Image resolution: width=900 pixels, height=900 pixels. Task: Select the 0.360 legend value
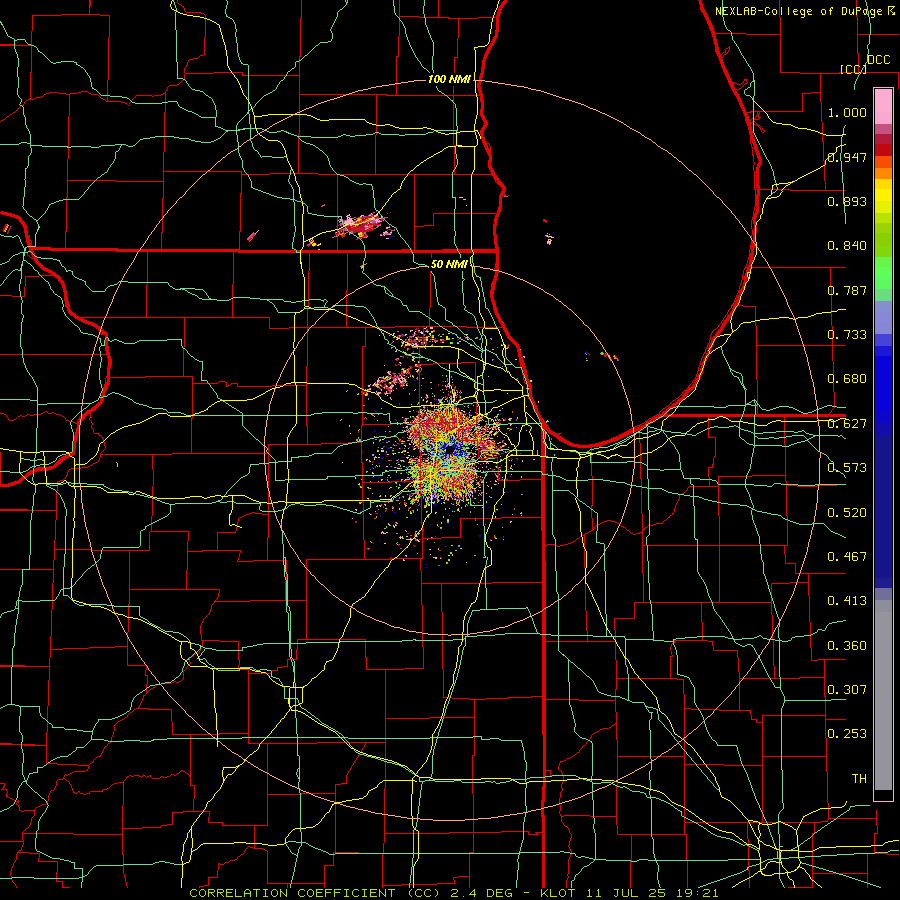[x=847, y=646]
